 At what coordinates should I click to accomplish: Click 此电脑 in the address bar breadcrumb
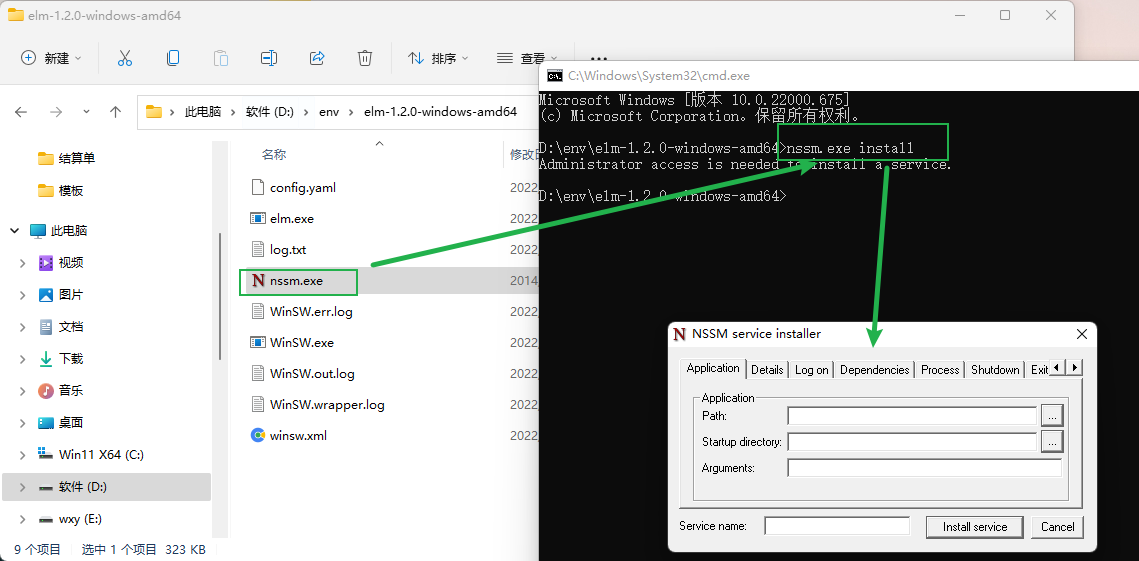tap(203, 112)
